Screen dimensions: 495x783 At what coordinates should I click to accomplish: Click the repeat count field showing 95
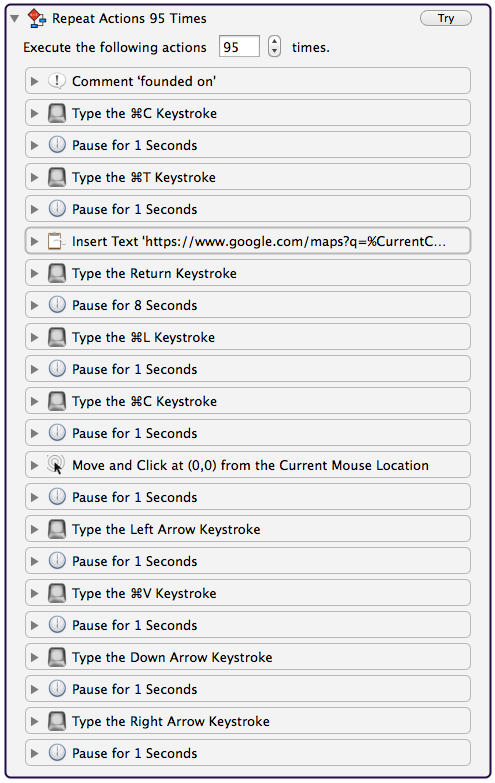(239, 47)
